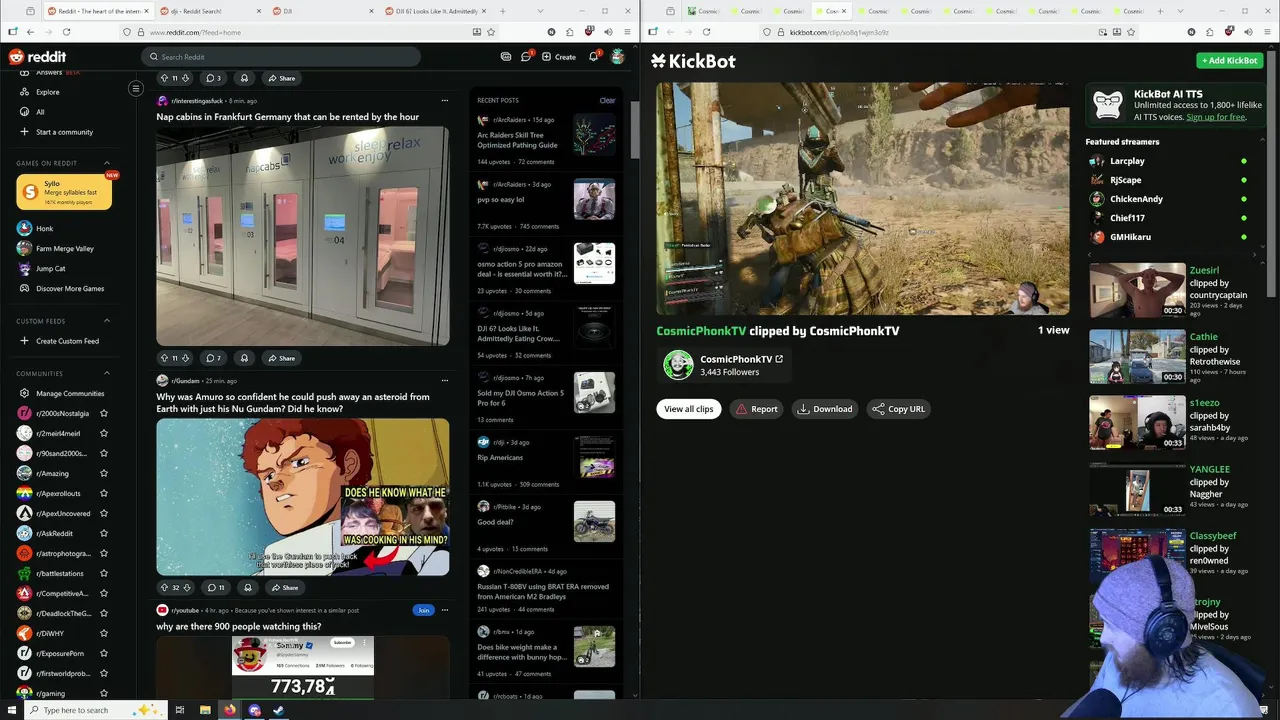The height and width of the screenshot is (720, 1280).
Task: Open more options for r/Gundam post
Action: click(x=444, y=380)
